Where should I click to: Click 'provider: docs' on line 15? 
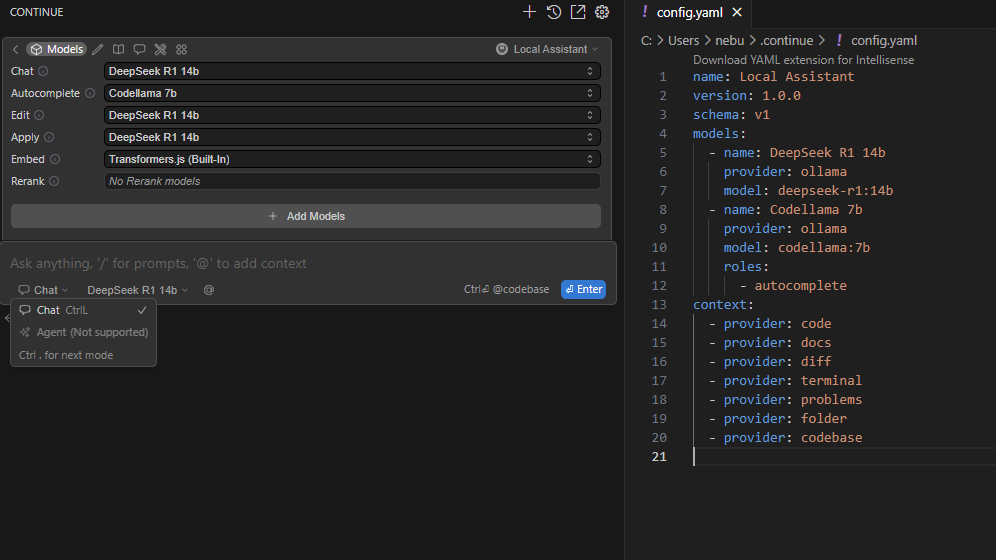coord(777,343)
